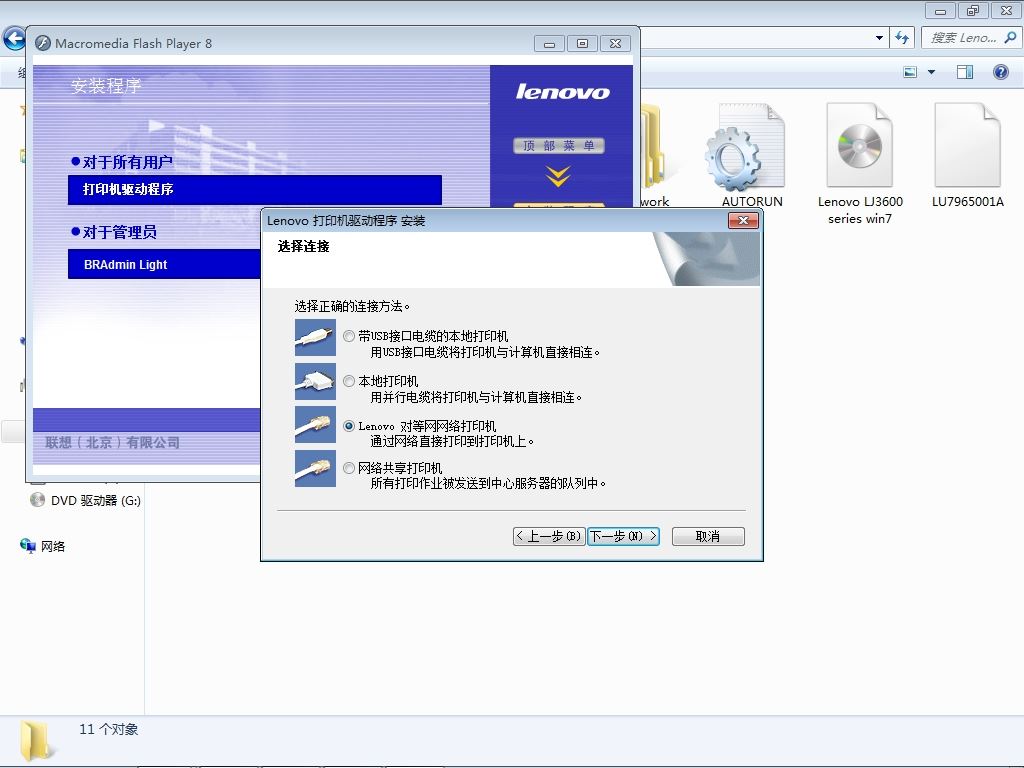The height and width of the screenshot is (768, 1024).
Task: Open Explorer help via question mark icon
Action: [1000, 72]
